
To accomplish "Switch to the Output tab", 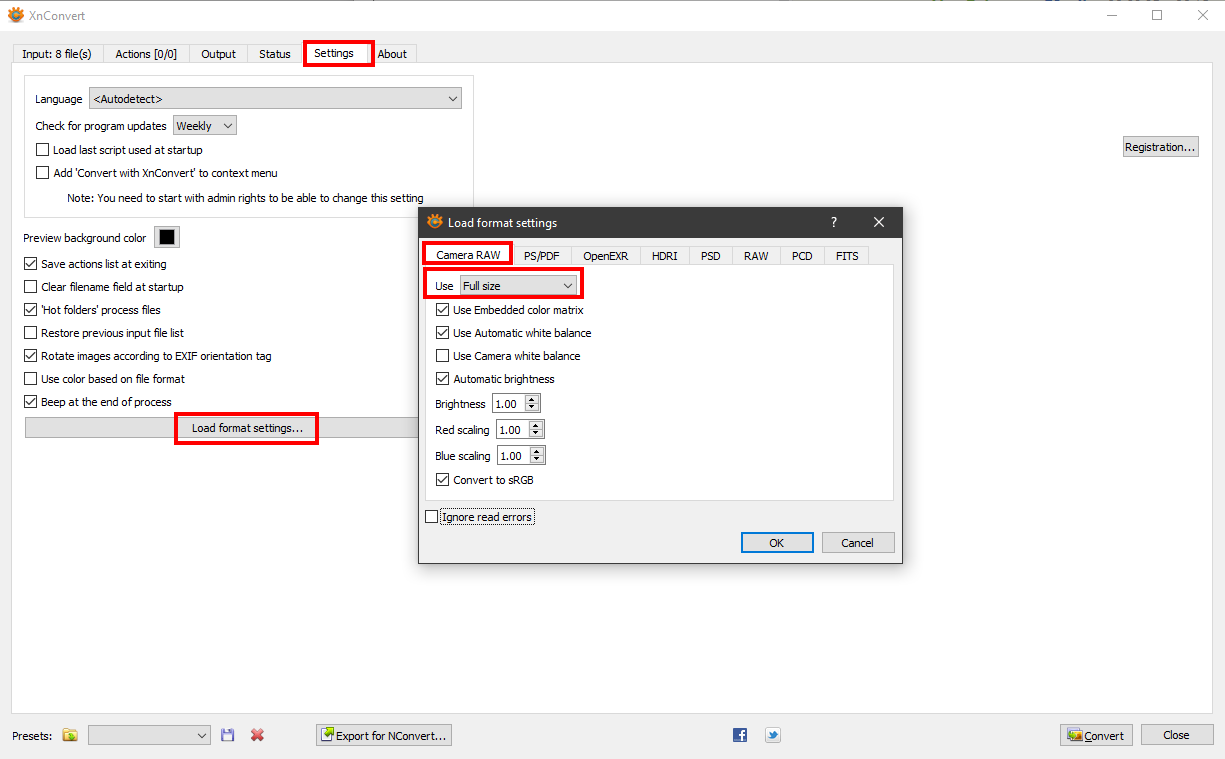I will point(218,54).
